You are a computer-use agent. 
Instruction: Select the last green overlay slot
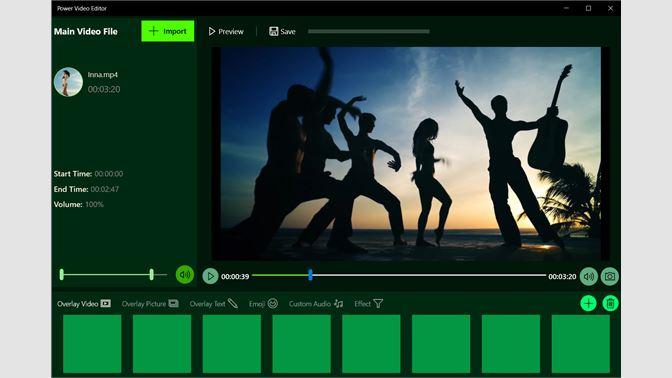[581, 344]
